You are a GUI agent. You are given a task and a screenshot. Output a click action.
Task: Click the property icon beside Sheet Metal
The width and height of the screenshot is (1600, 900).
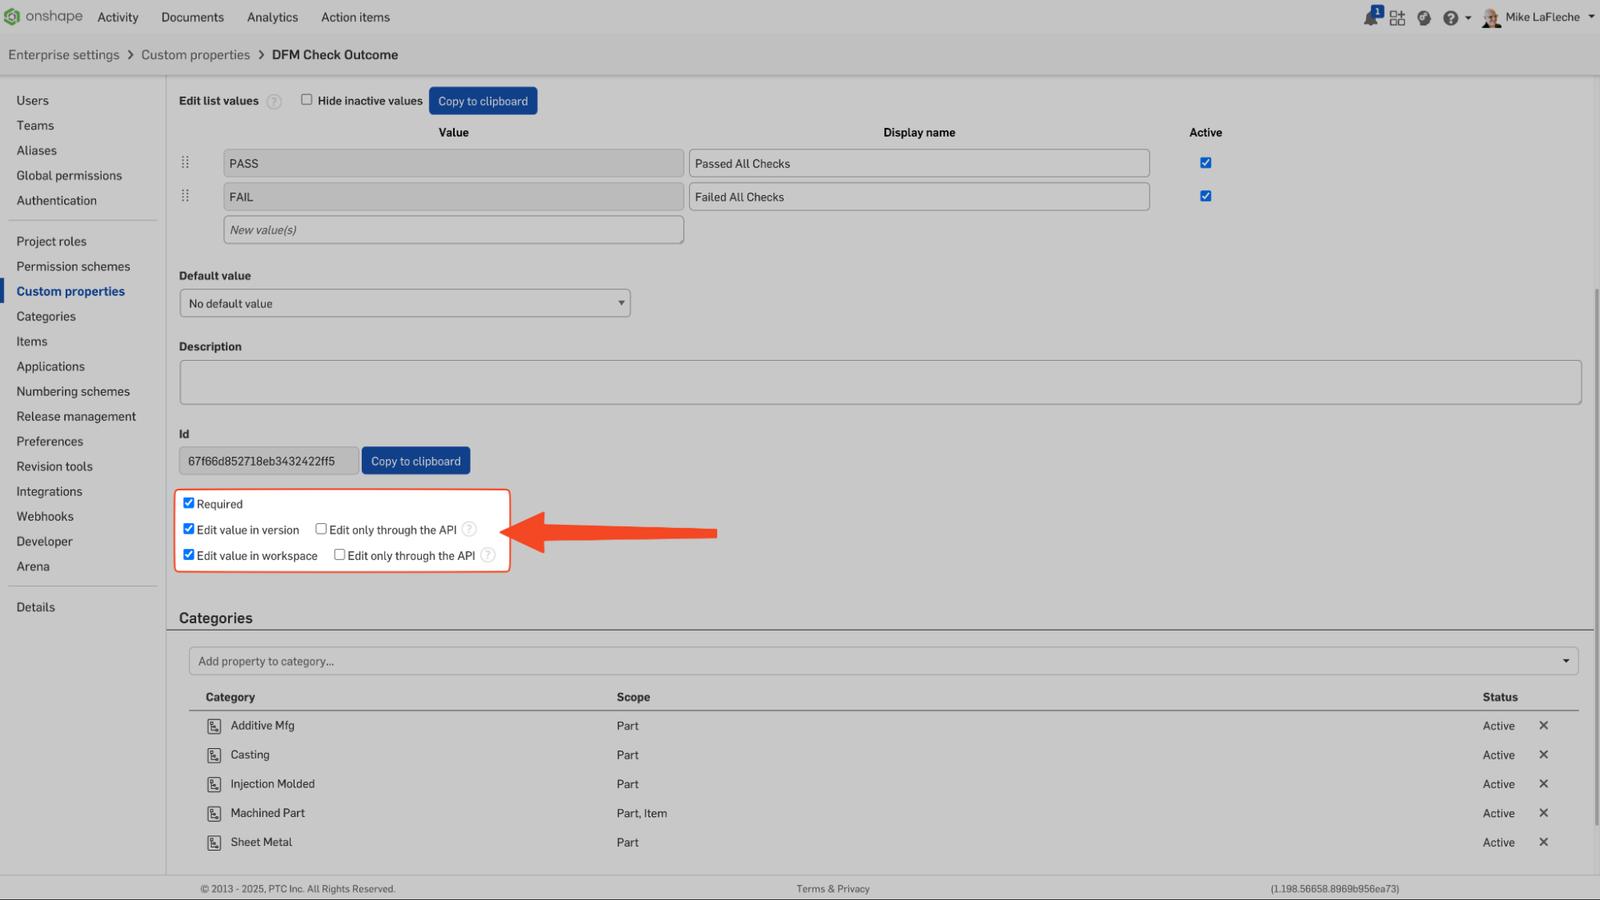click(x=214, y=842)
